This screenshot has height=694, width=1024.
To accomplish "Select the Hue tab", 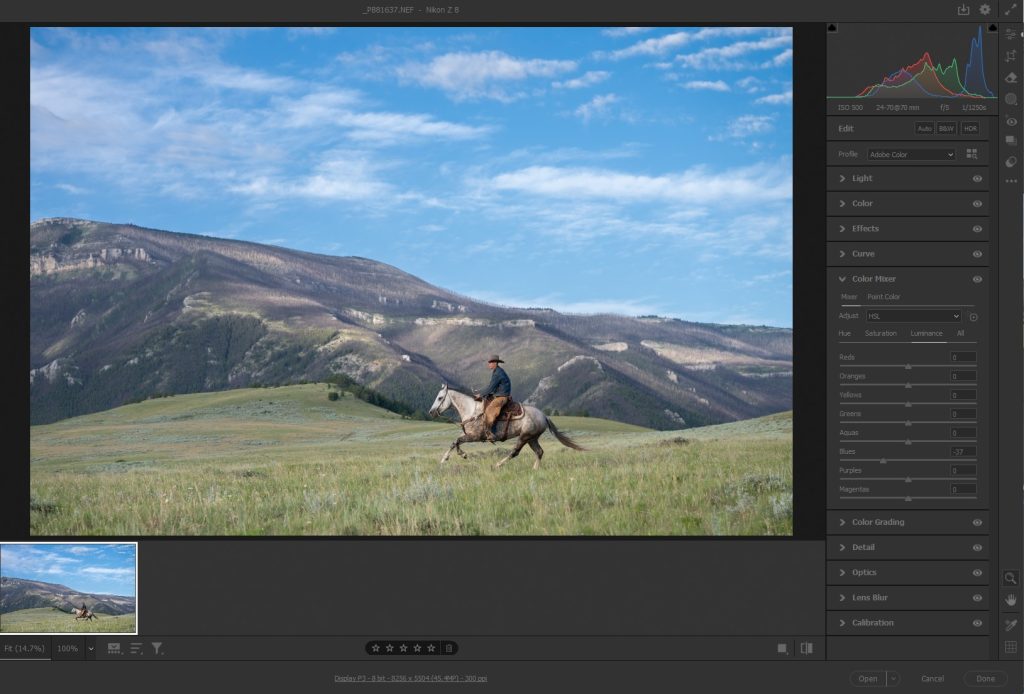I will 844,334.
